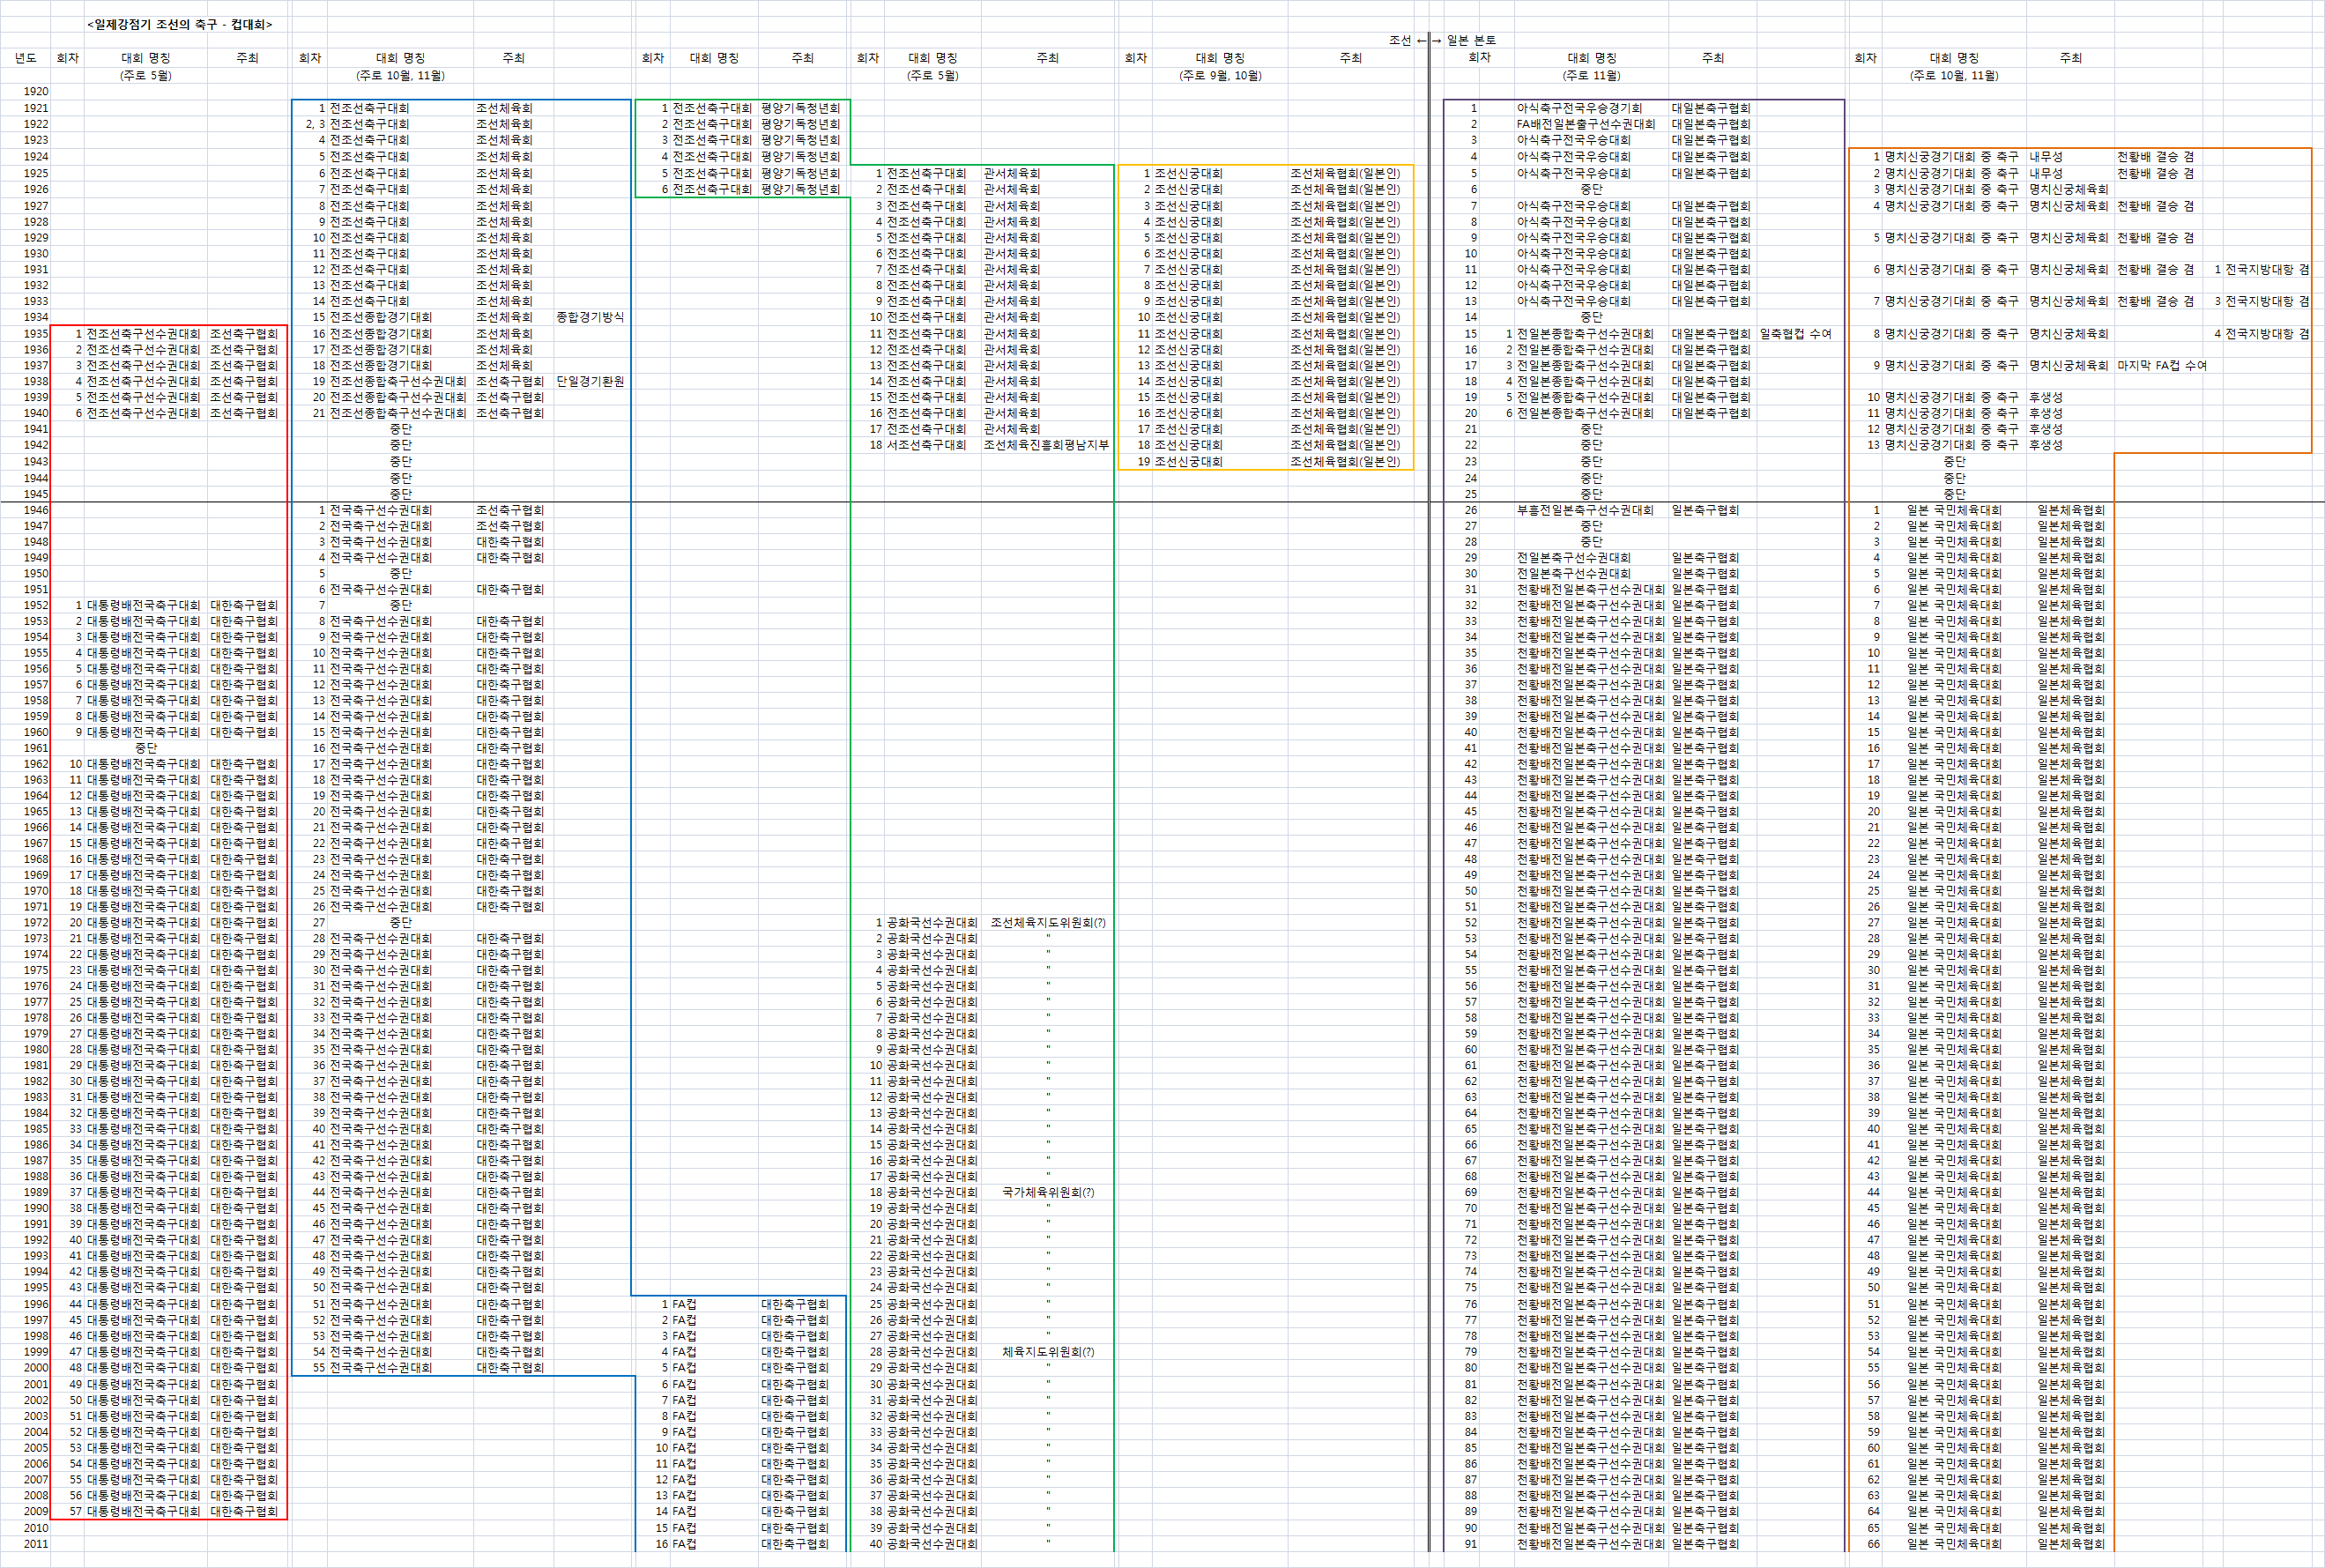This screenshot has height=1568, width=2325.
Task: Select the '(주로 9월, 10월)' note cell
Action: (x=1219, y=75)
